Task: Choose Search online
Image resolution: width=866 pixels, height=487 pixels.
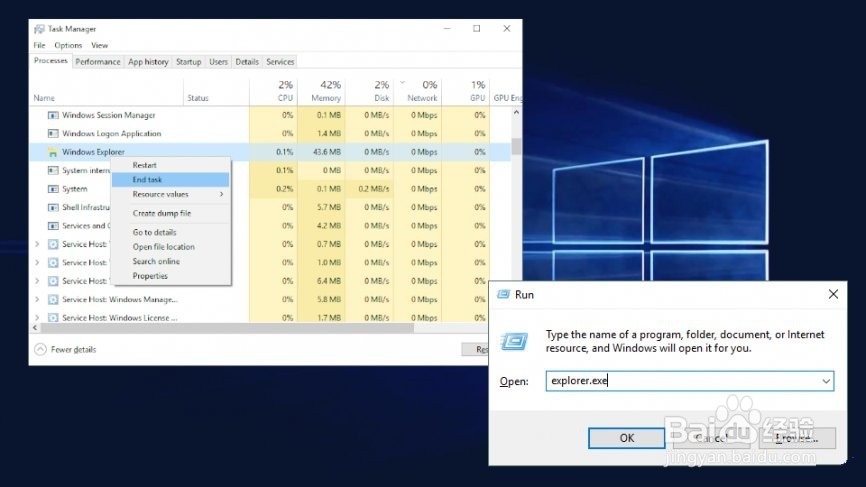Action: click(171, 261)
